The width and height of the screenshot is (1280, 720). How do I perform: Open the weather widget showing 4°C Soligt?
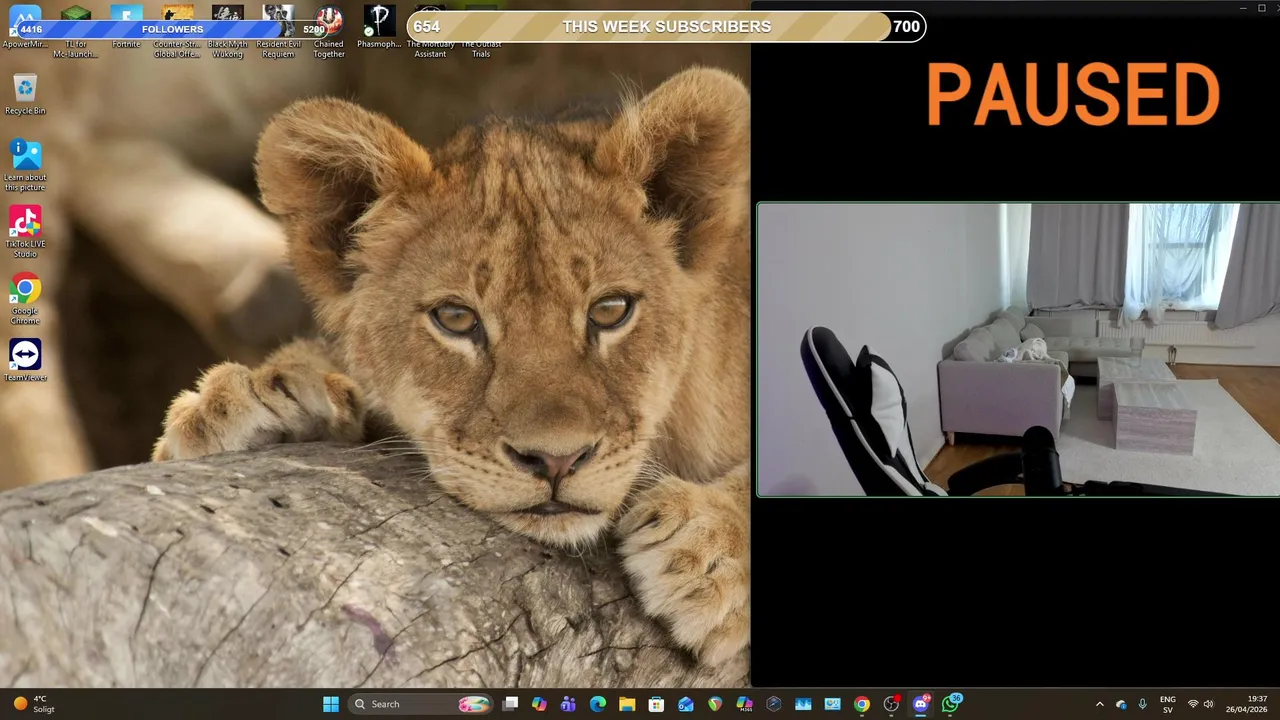(x=32, y=704)
